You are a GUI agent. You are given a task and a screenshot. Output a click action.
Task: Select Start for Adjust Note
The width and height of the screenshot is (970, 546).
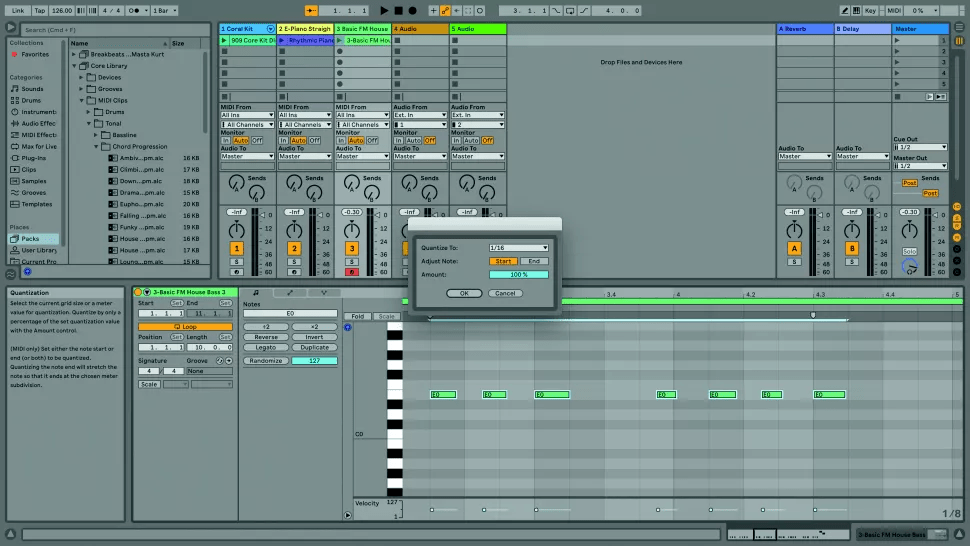(503, 261)
